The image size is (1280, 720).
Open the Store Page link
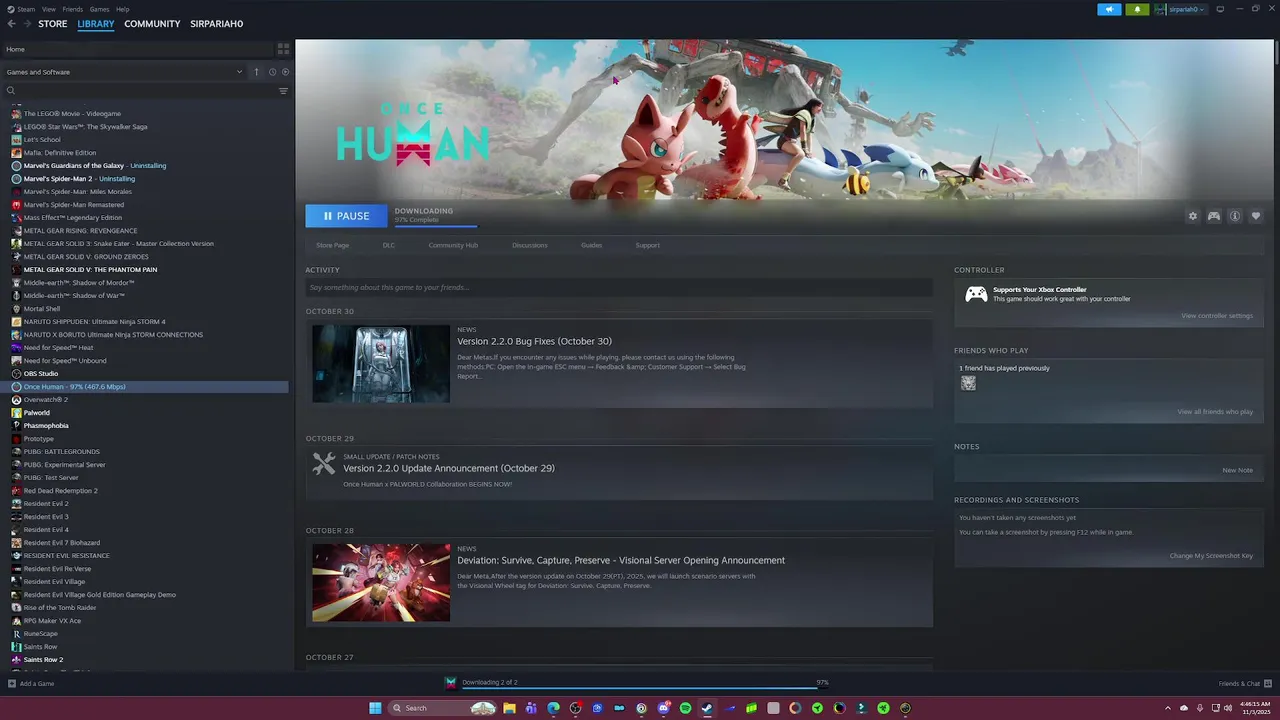click(333, 245)
